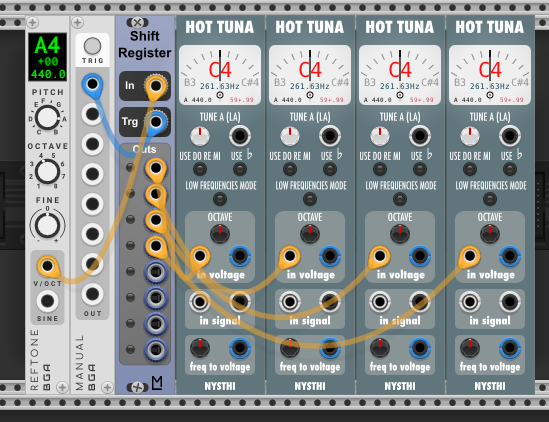Viewport: 549px width, 422px height.
Task: Click the first Hot Tuna module title
Action: 220,27
